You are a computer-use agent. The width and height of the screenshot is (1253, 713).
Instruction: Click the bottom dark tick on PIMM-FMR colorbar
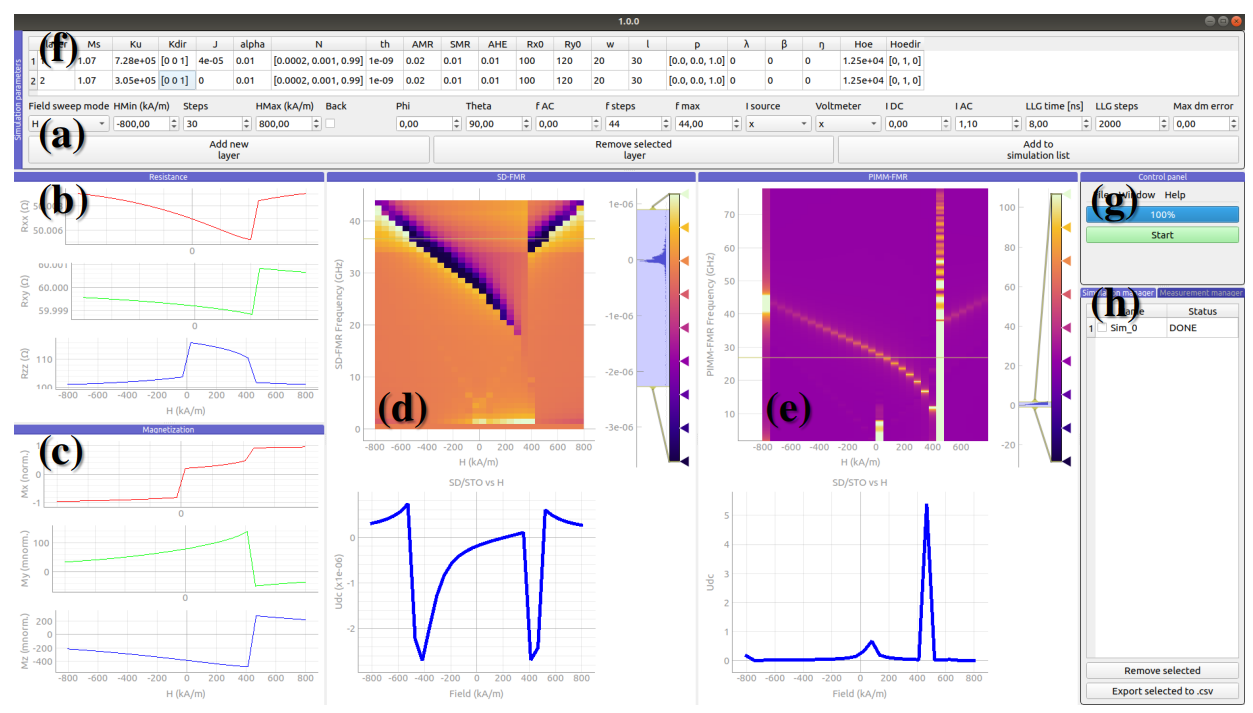click(x=1066, y=460)
